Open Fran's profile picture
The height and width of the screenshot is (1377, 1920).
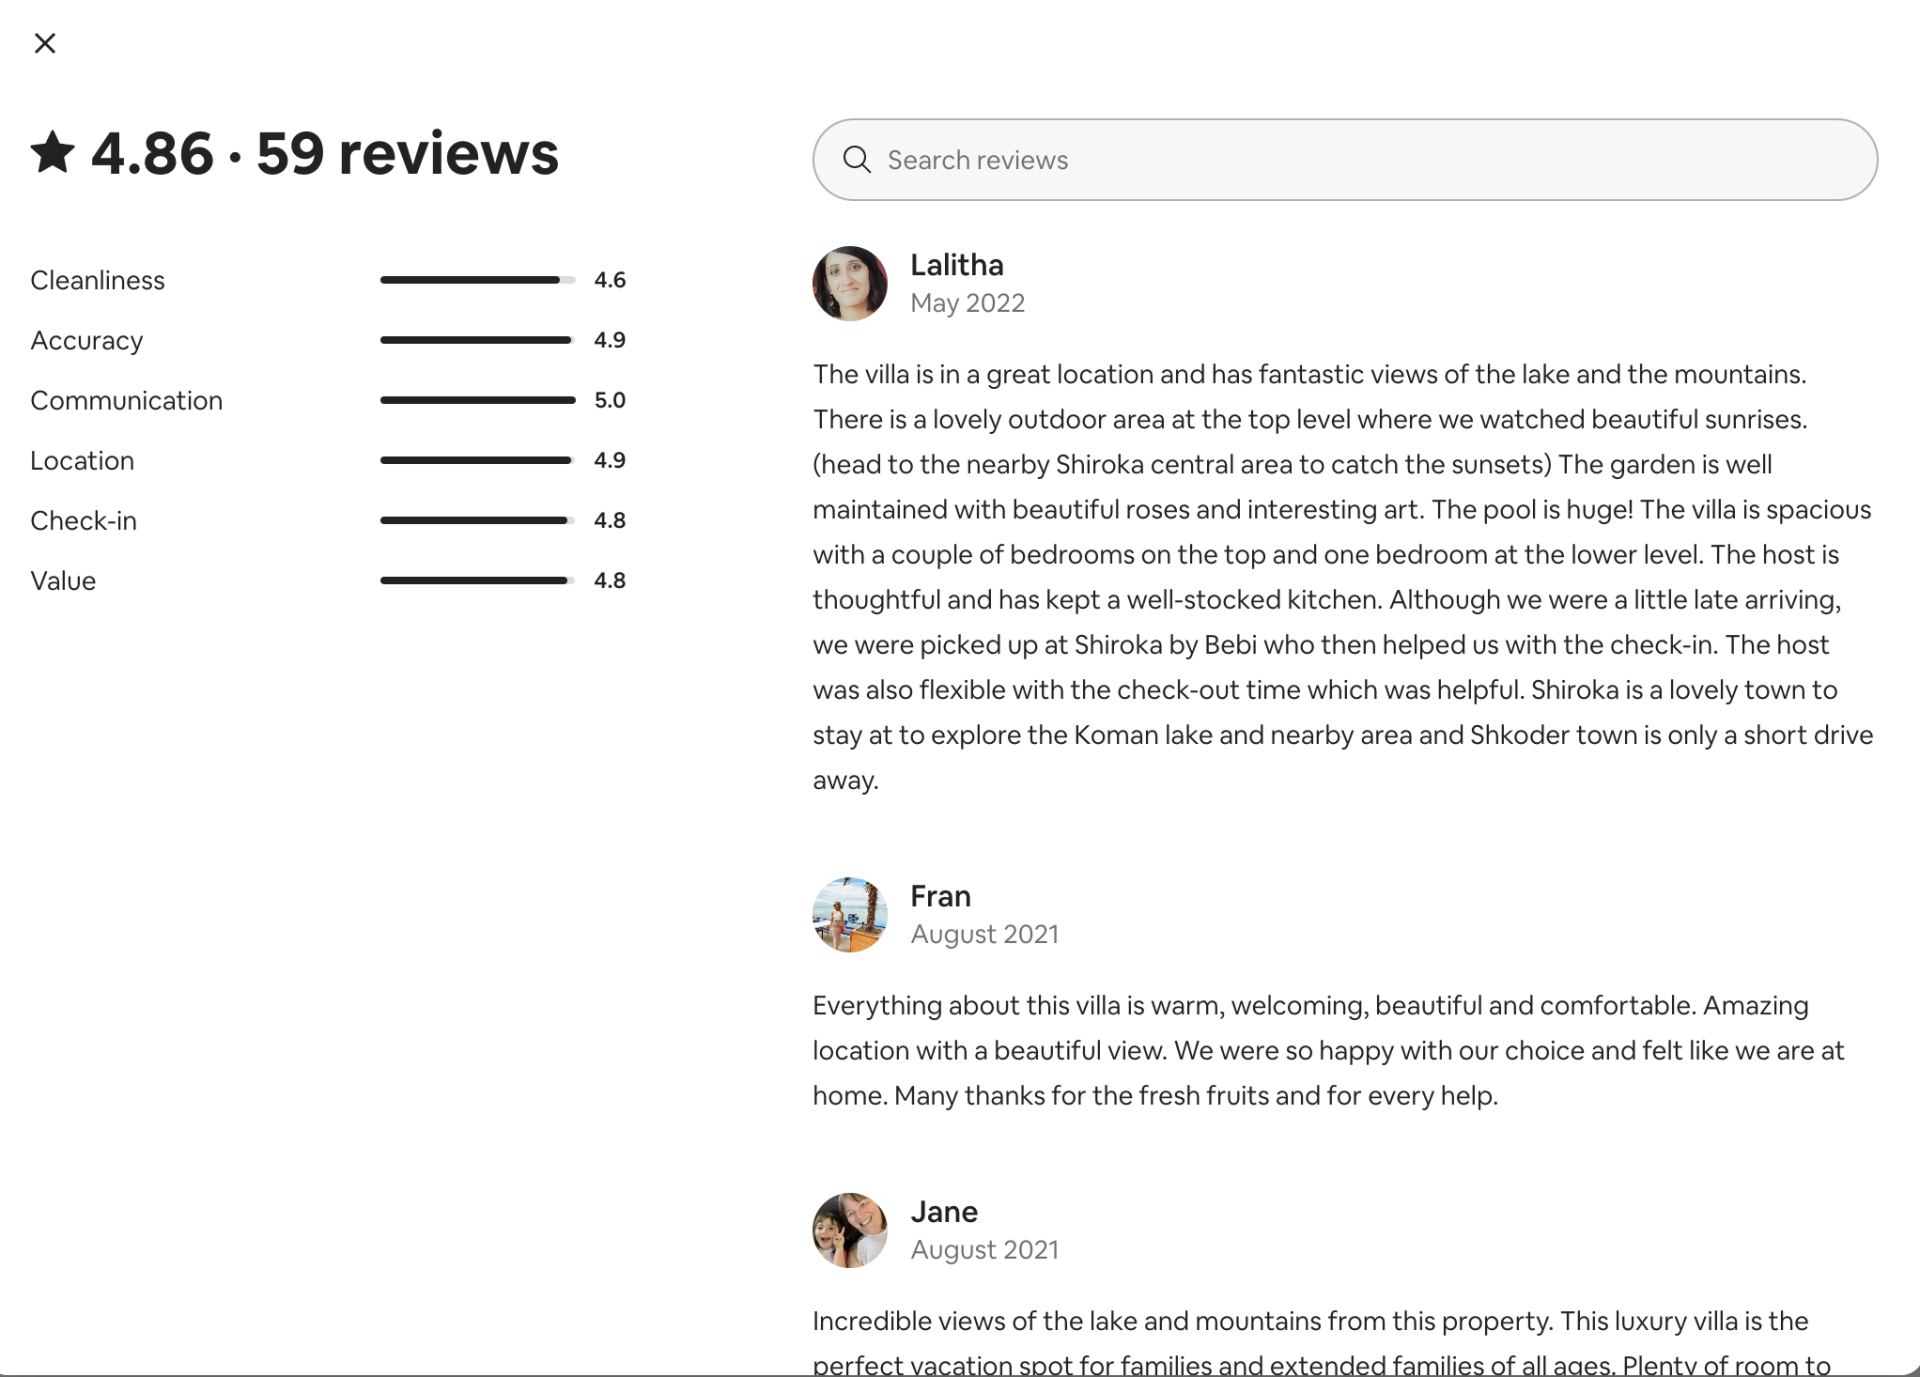coord(850,915)
